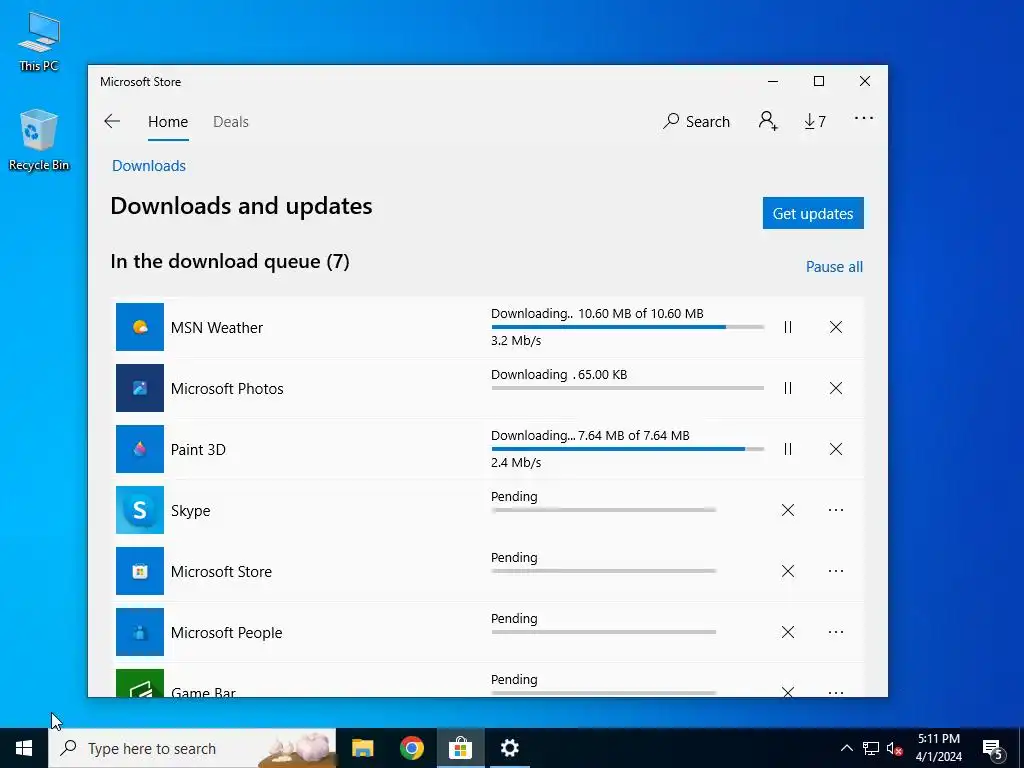Click the muted volume tray icon
Viewport: 1024px width, 768px height.
895,748
